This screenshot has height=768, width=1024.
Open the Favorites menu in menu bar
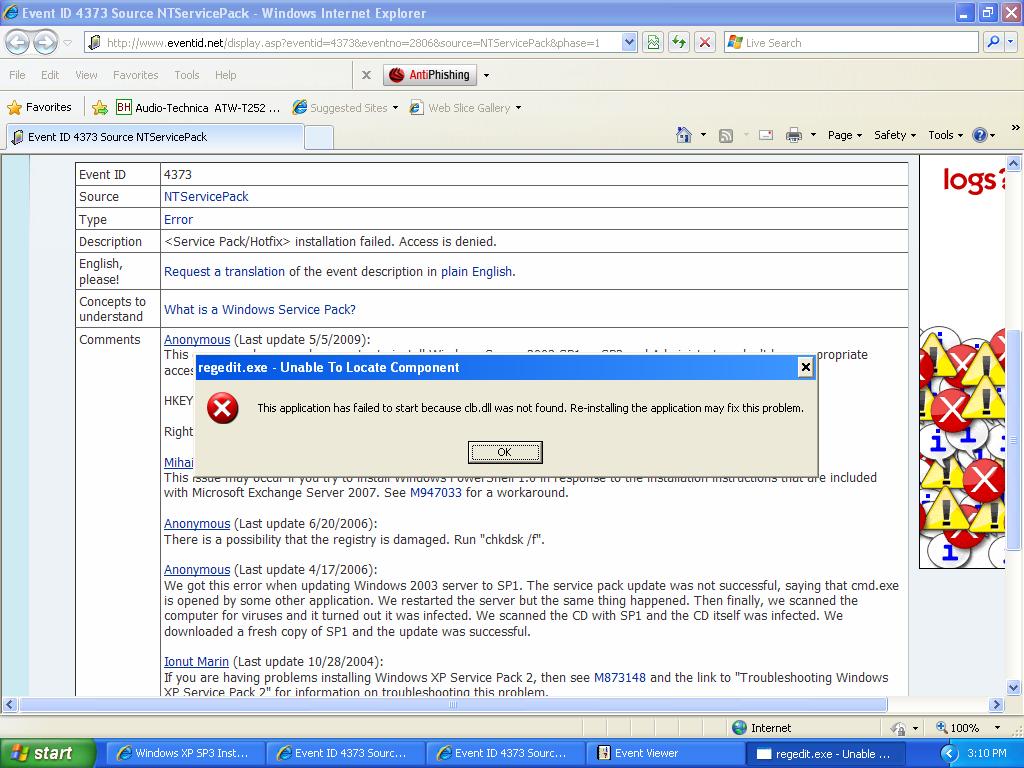click(135, 75)
